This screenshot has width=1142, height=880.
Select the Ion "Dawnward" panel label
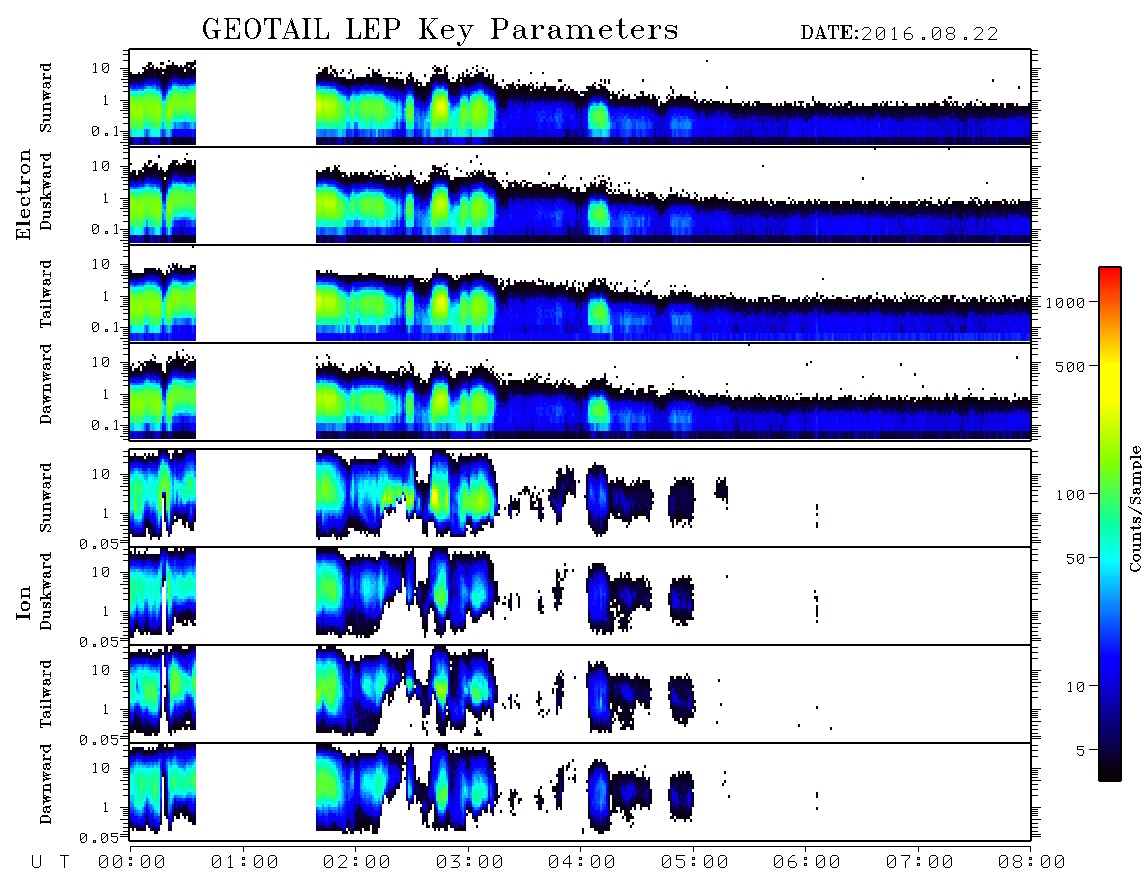coord(46,783)
